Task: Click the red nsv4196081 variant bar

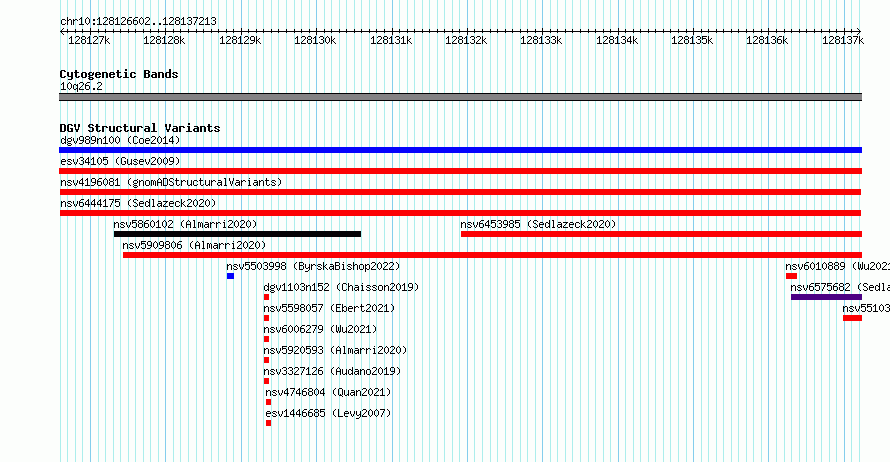Action: pyautogui.click(x=460, y=192)
